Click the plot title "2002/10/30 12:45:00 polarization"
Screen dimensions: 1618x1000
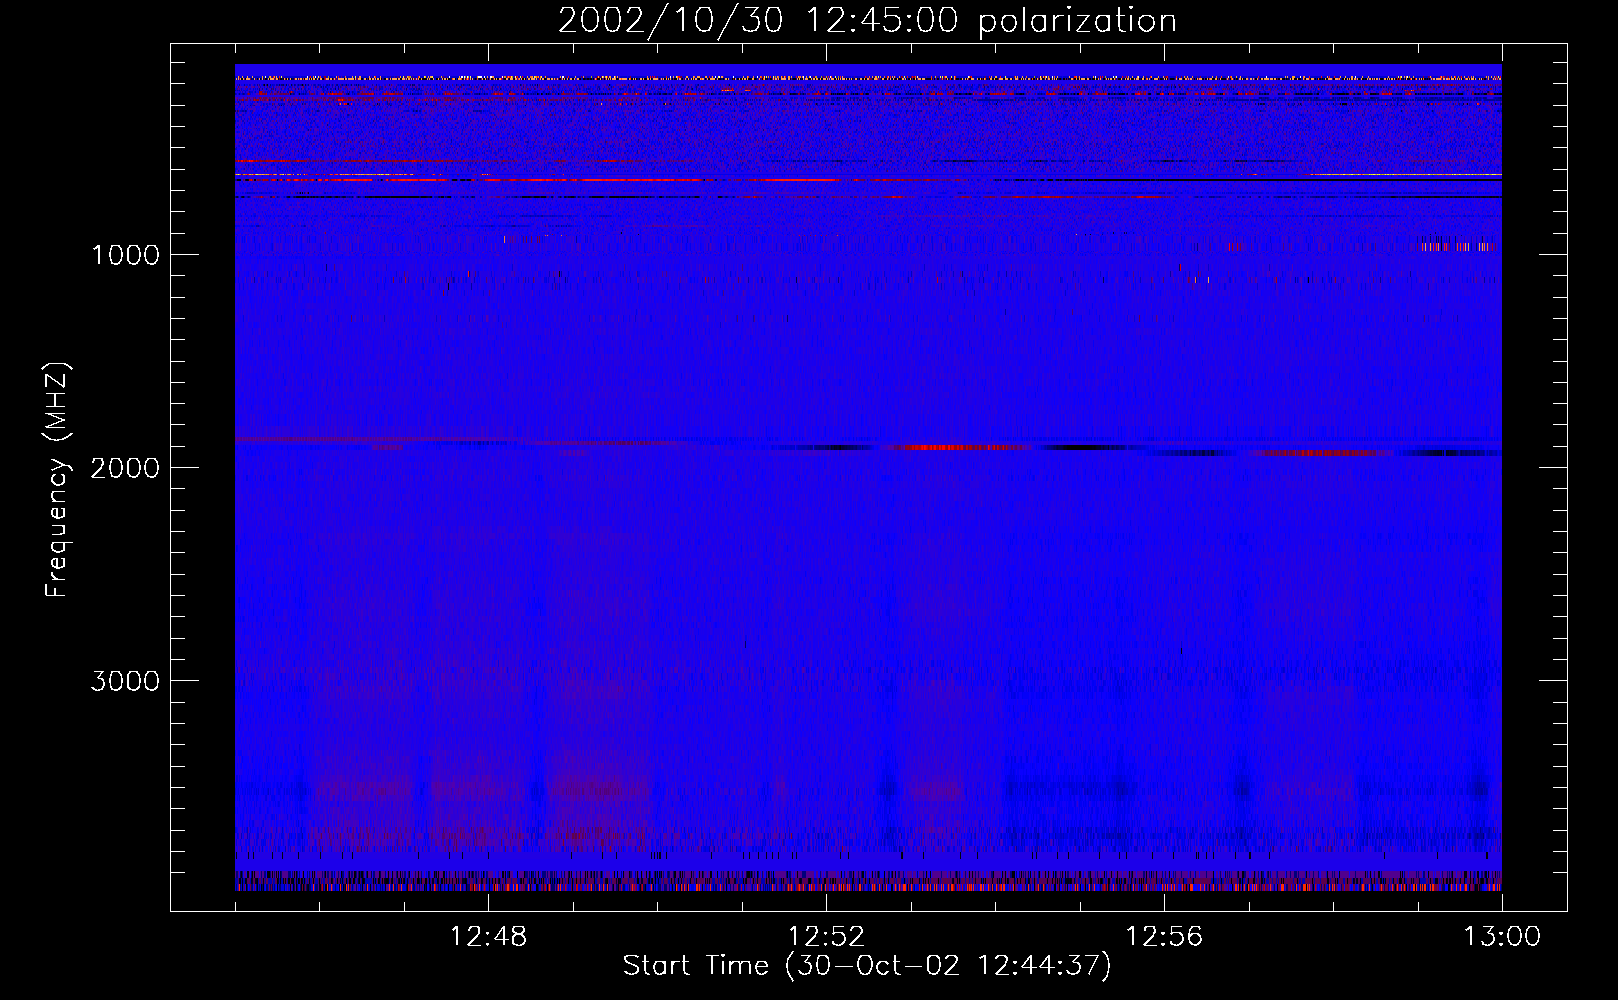(x=867, y=21)
